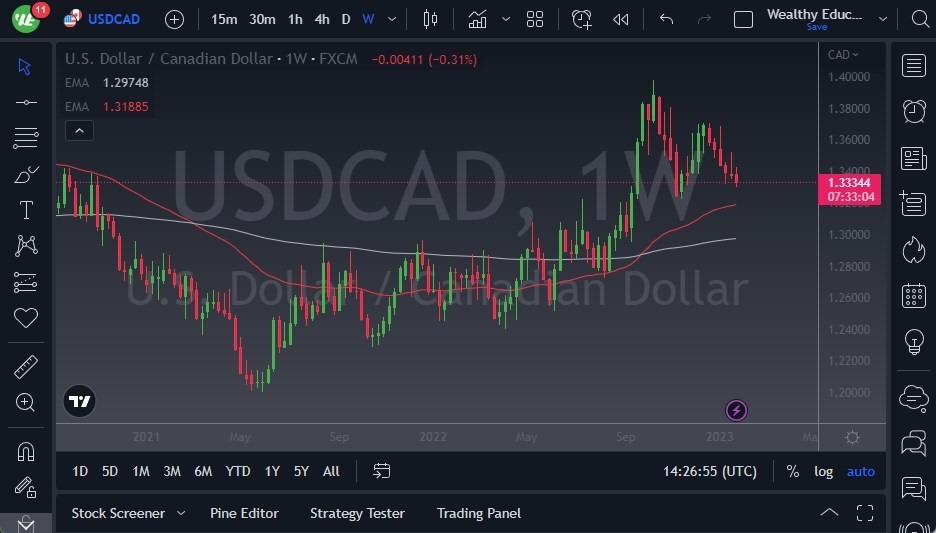Undo the last chart action
Screen dimensions: 936x533
[666, 20]
